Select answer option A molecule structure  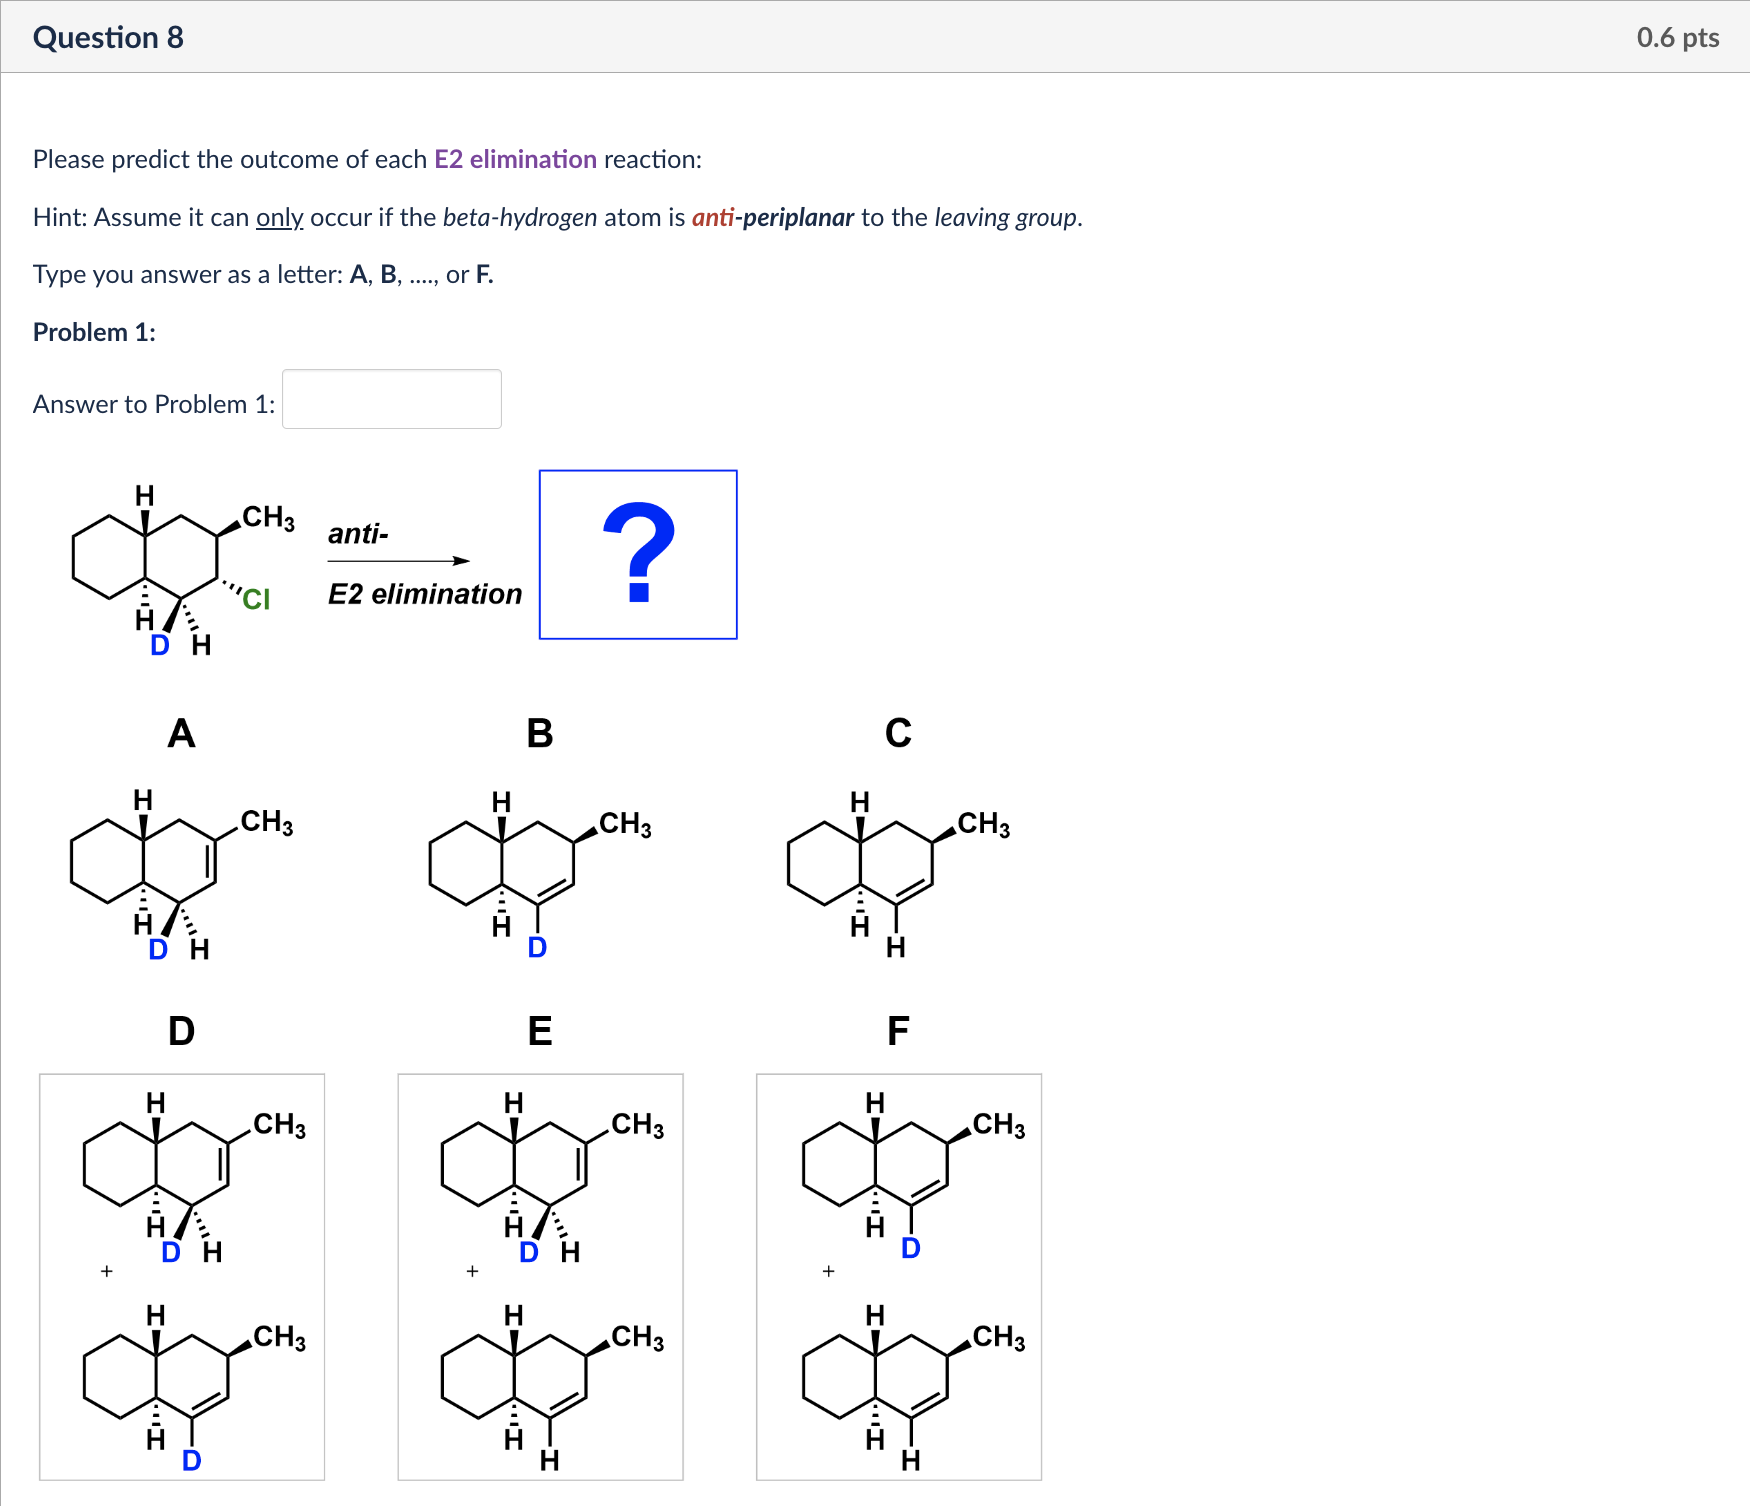tap(180, 870)
